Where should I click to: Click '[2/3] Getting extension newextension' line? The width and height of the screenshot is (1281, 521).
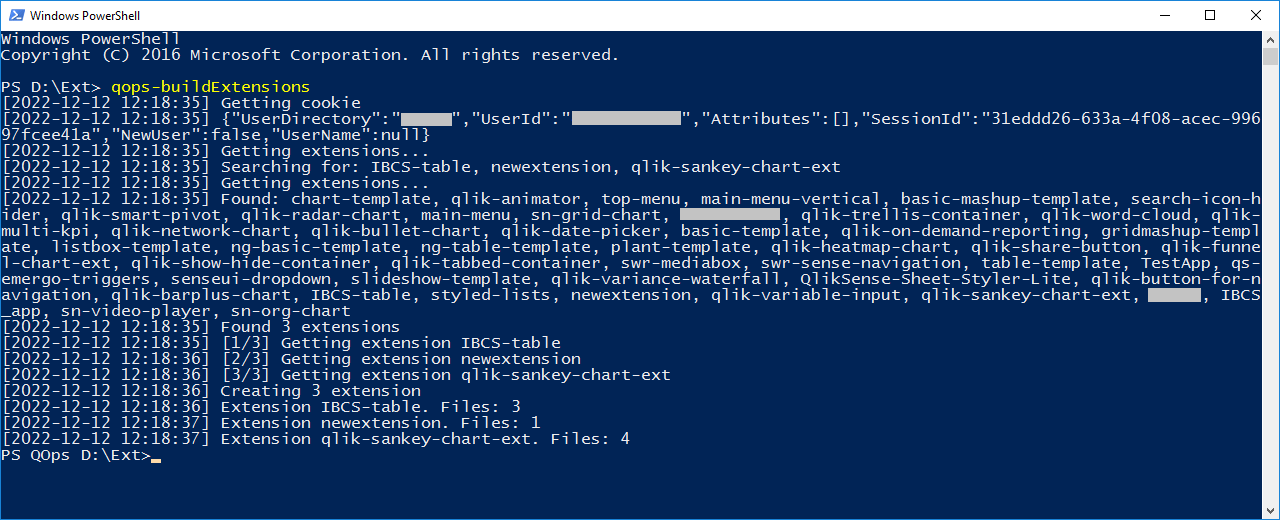[291, 359]
